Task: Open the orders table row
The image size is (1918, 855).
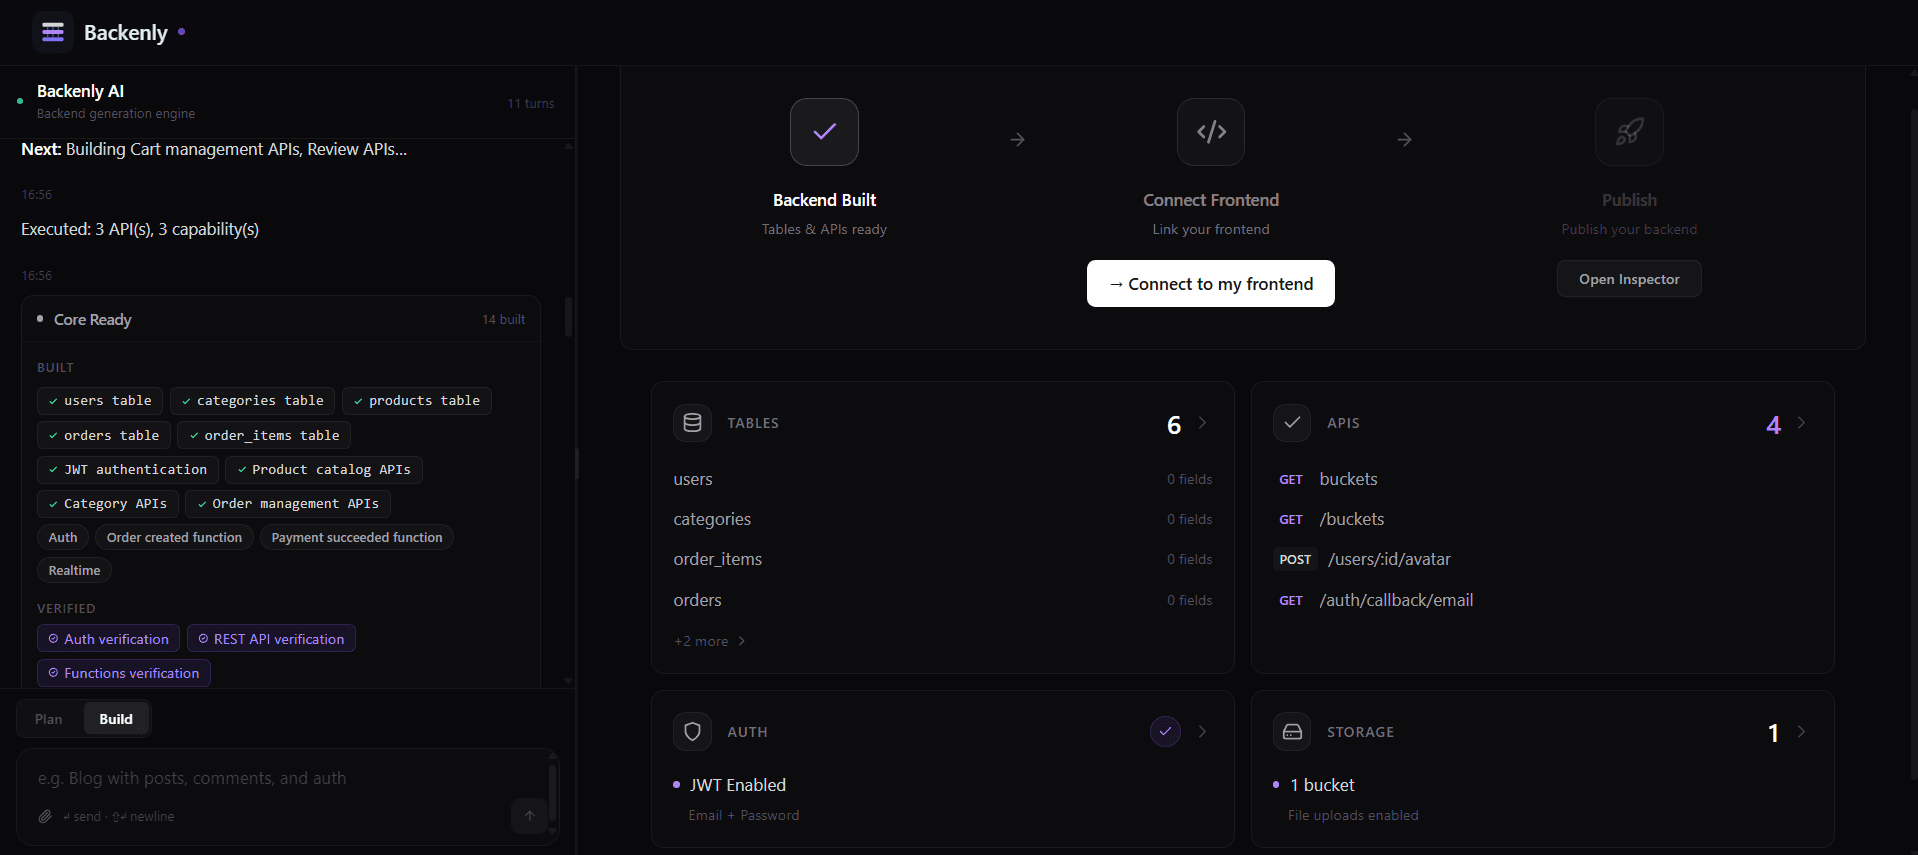Action: click(x=942, y=601)
